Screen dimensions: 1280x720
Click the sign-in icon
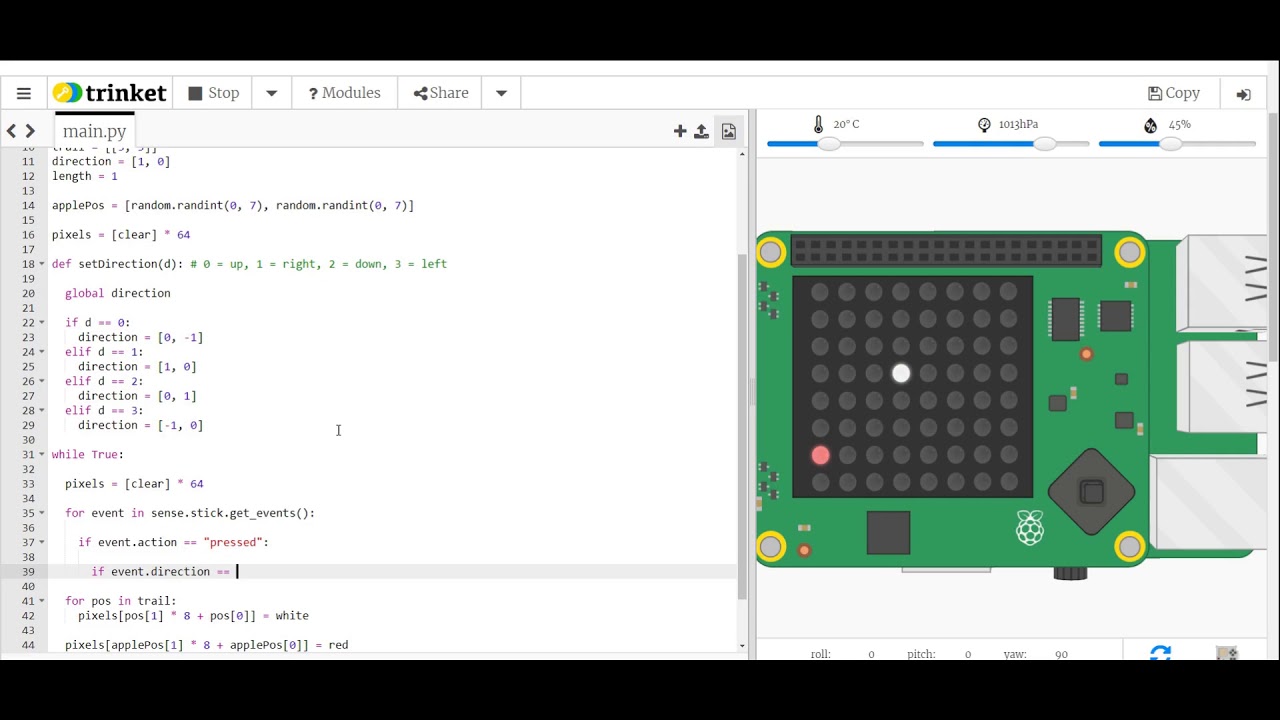[1243, 94]
